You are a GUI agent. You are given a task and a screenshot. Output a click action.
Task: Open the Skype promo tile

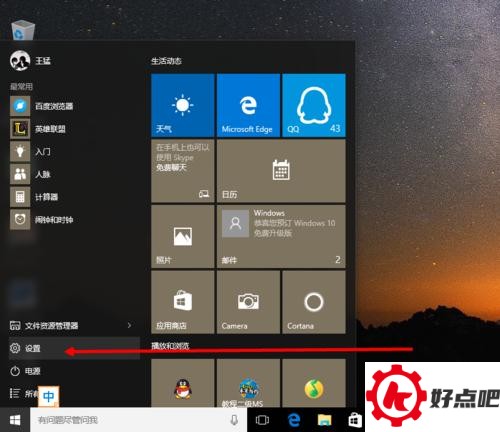pyautogui.click(x=183, y=171)
